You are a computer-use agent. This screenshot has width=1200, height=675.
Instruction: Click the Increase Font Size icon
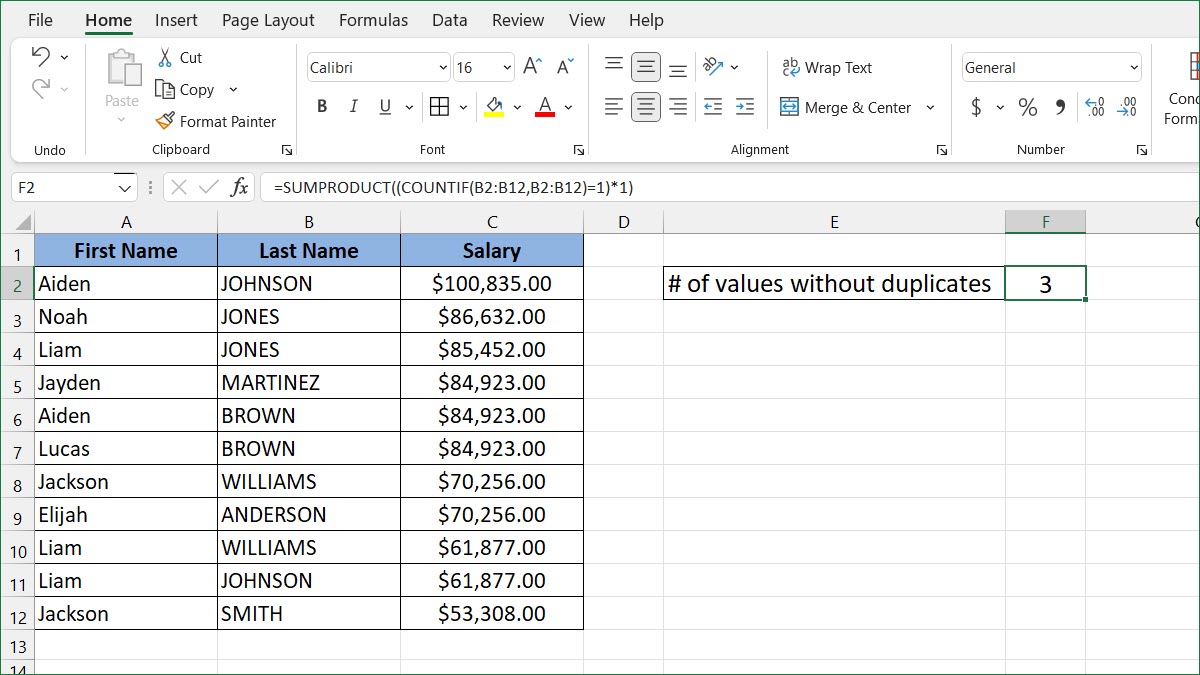pos(531,66)
